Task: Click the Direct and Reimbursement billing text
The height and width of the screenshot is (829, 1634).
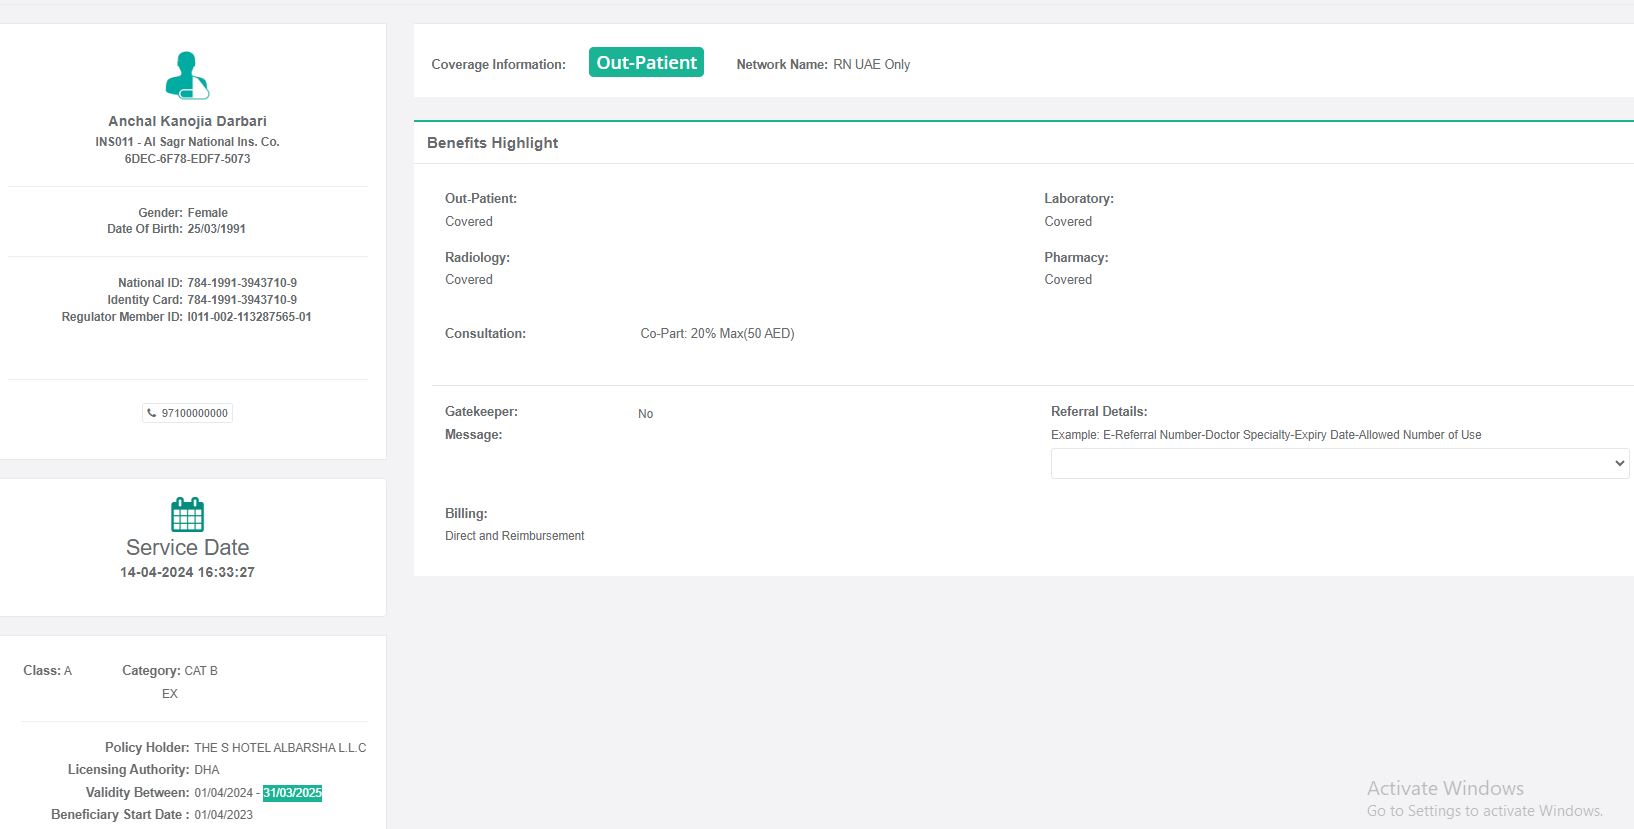Action: (x=514, y=536)
